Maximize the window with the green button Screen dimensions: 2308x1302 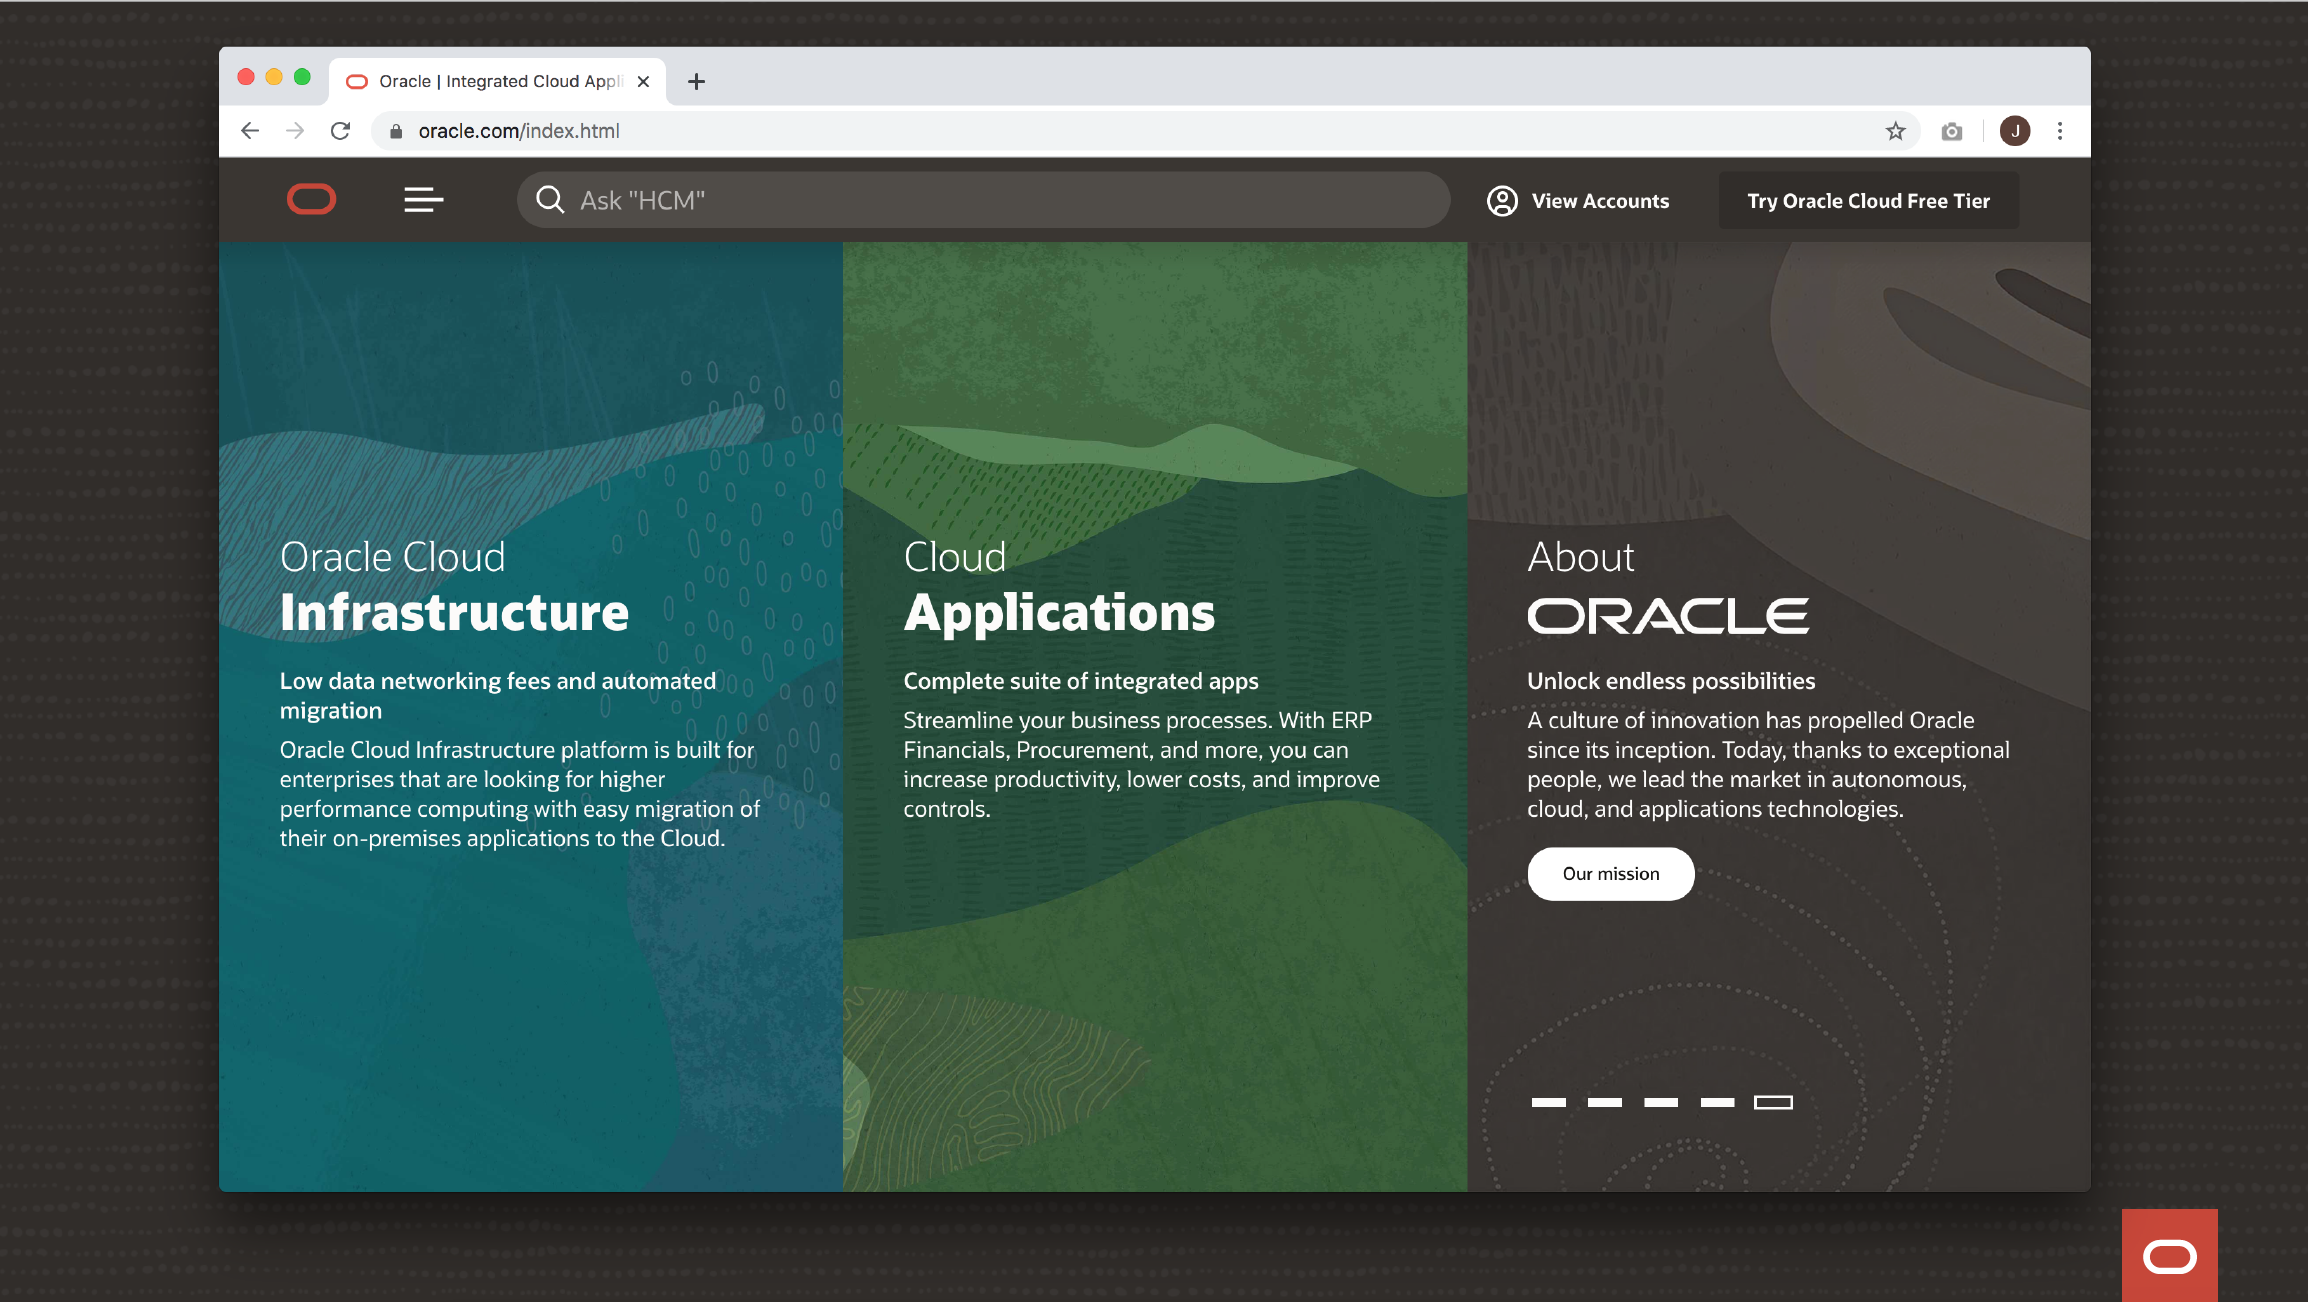click(302, 77)
